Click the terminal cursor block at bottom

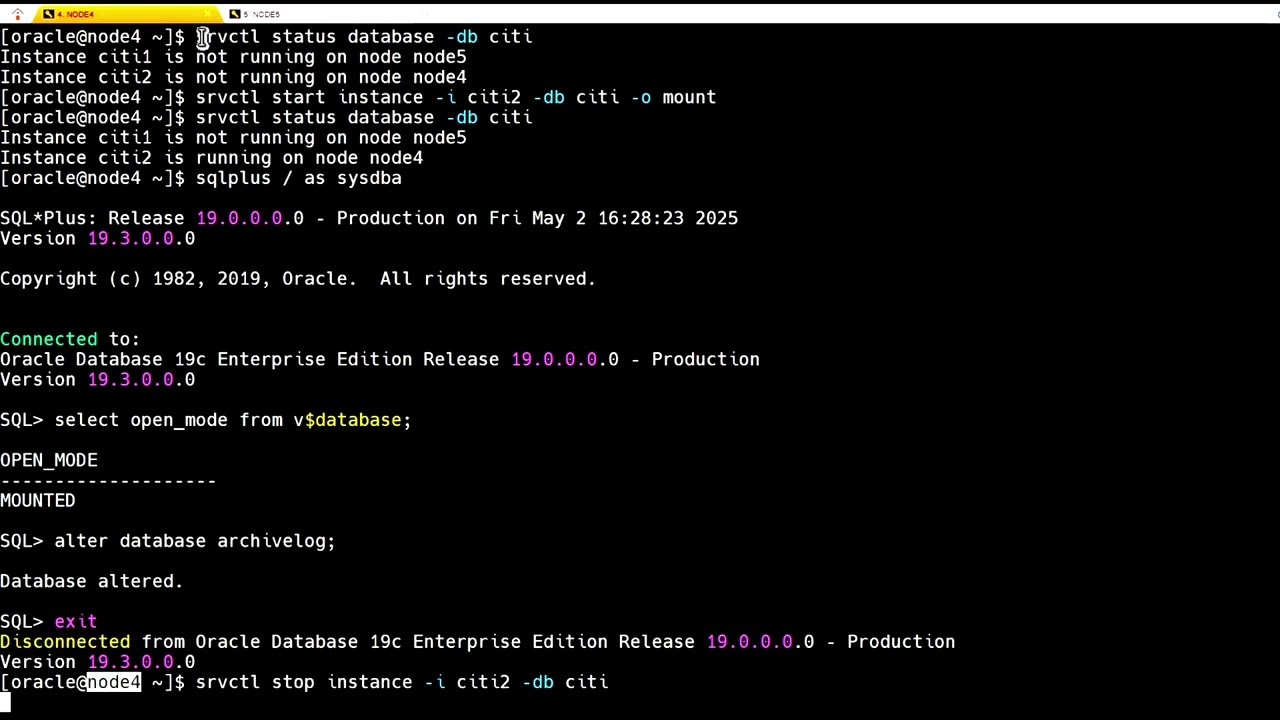click(5, 702)
